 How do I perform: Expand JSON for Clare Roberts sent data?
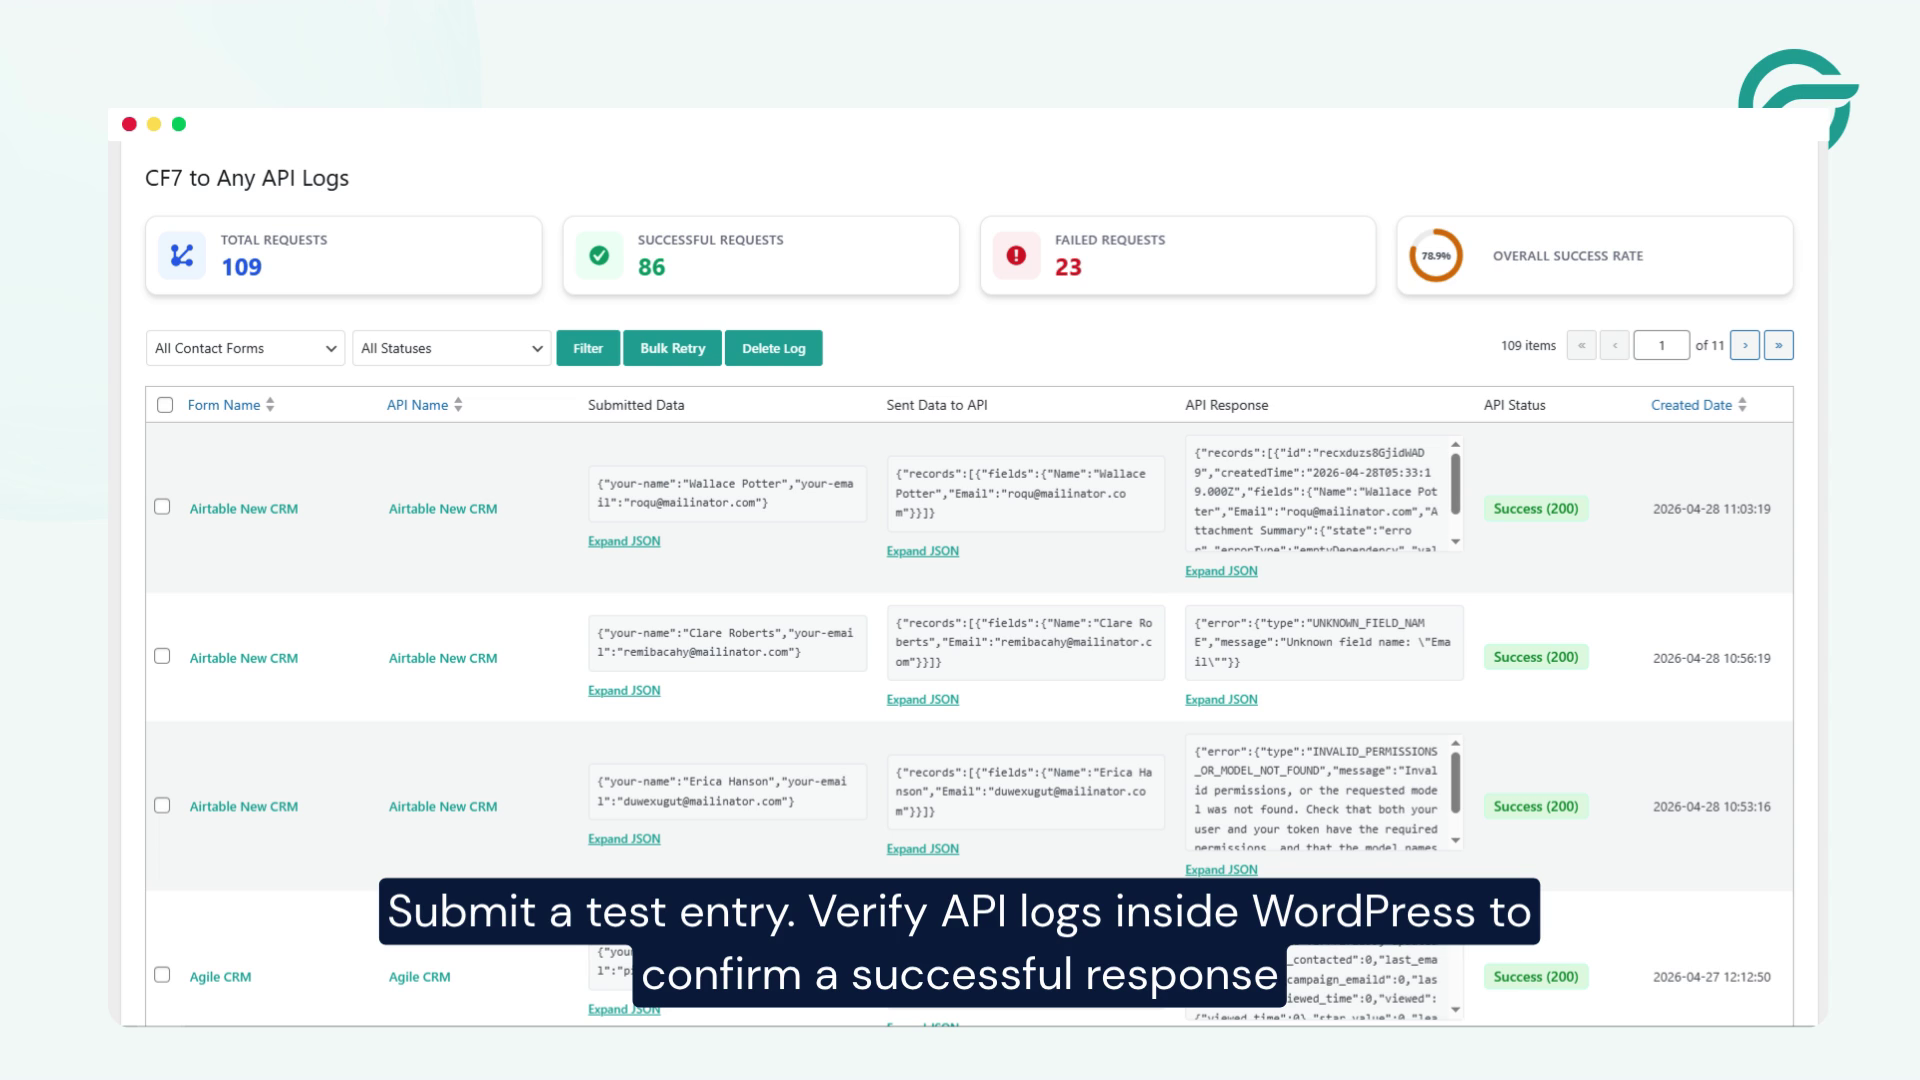coord(922,700)
